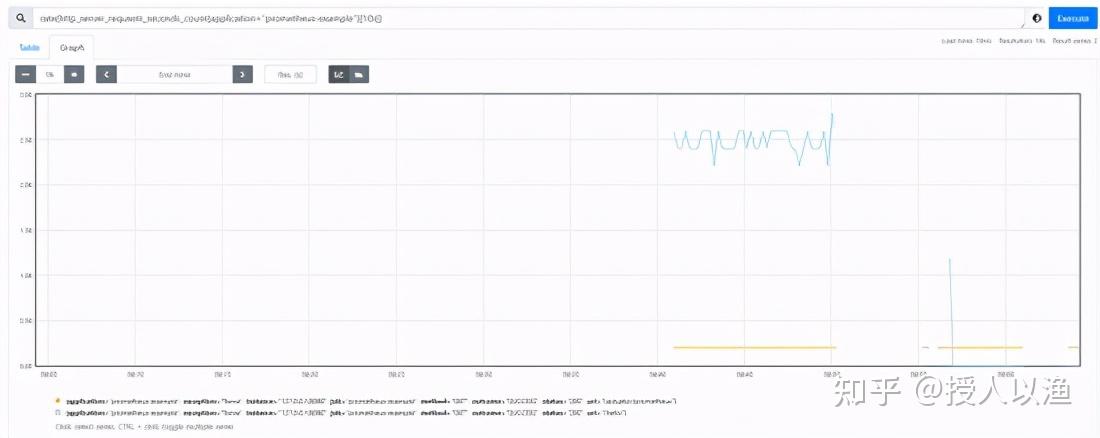1100x438 pixels.
Task: Click inside the PromQL expression input field
Action: pyautogui.click(x=530, y=18)
